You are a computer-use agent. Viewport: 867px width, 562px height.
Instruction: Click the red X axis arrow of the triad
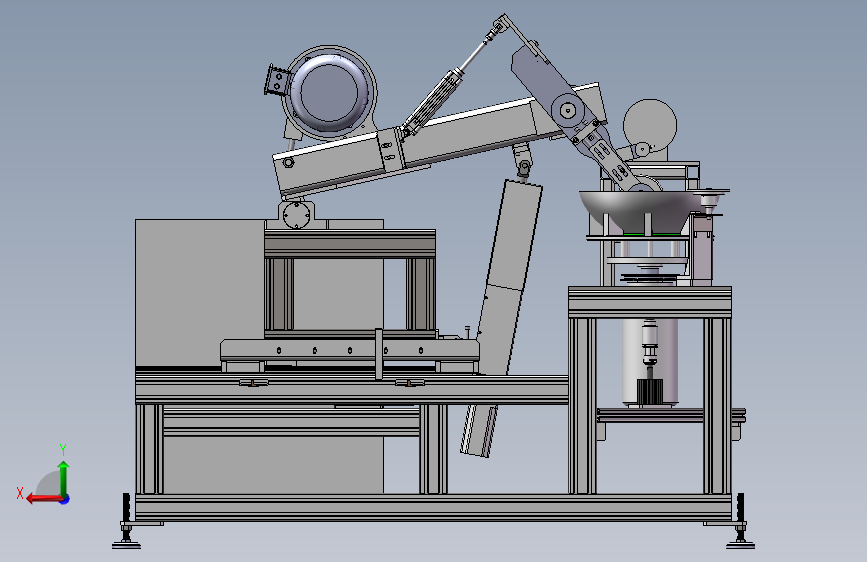pyautogui.click(x=44, y=499)
